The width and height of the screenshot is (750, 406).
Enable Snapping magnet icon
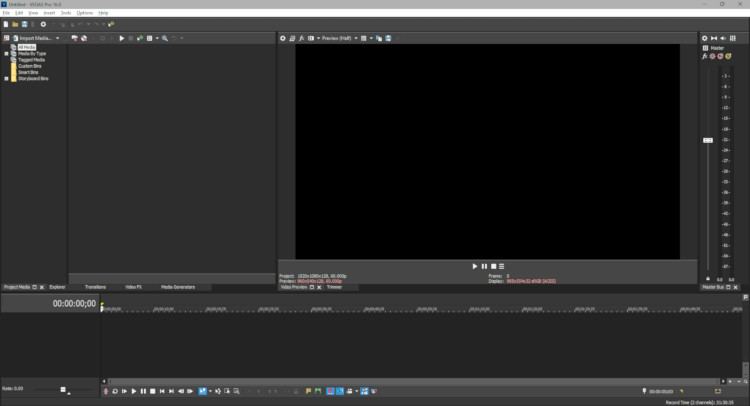click(330, 391)
